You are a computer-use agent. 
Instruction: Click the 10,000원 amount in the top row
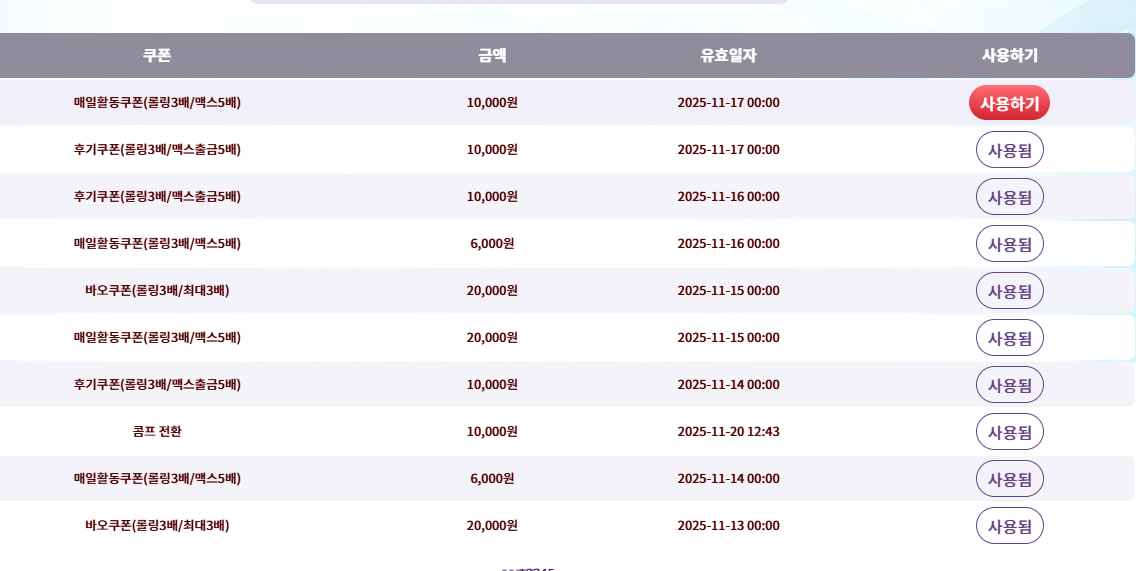492,103
